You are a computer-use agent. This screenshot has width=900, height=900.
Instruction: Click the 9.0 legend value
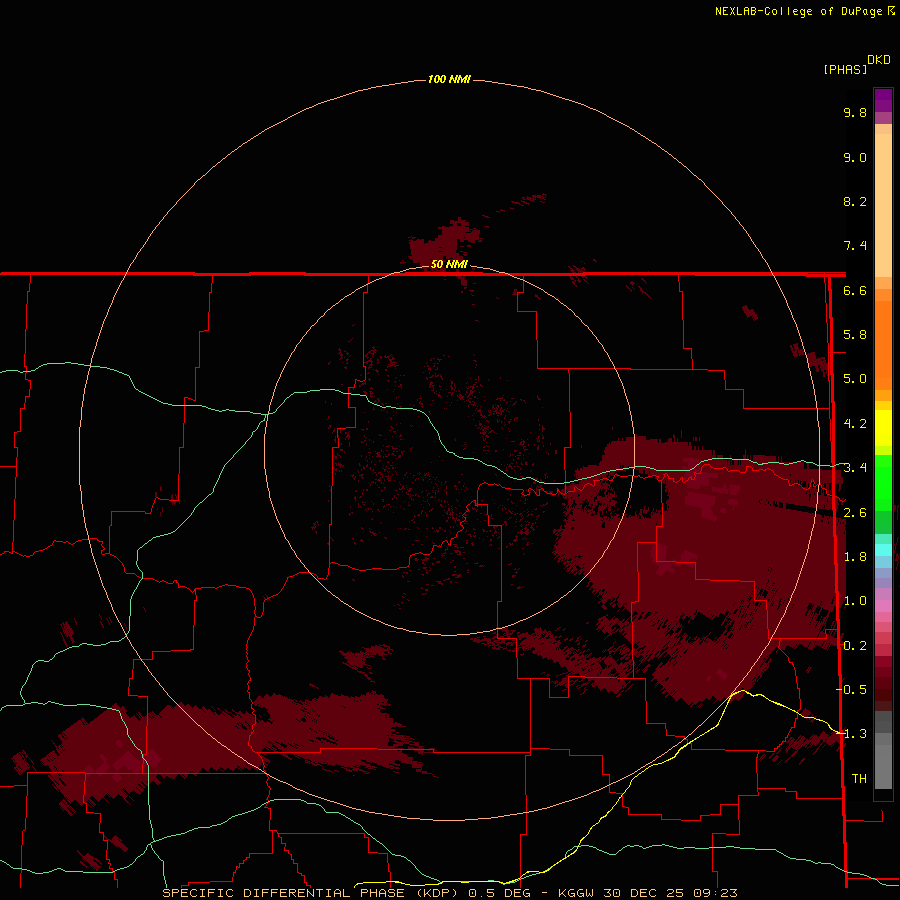(855, 157)
